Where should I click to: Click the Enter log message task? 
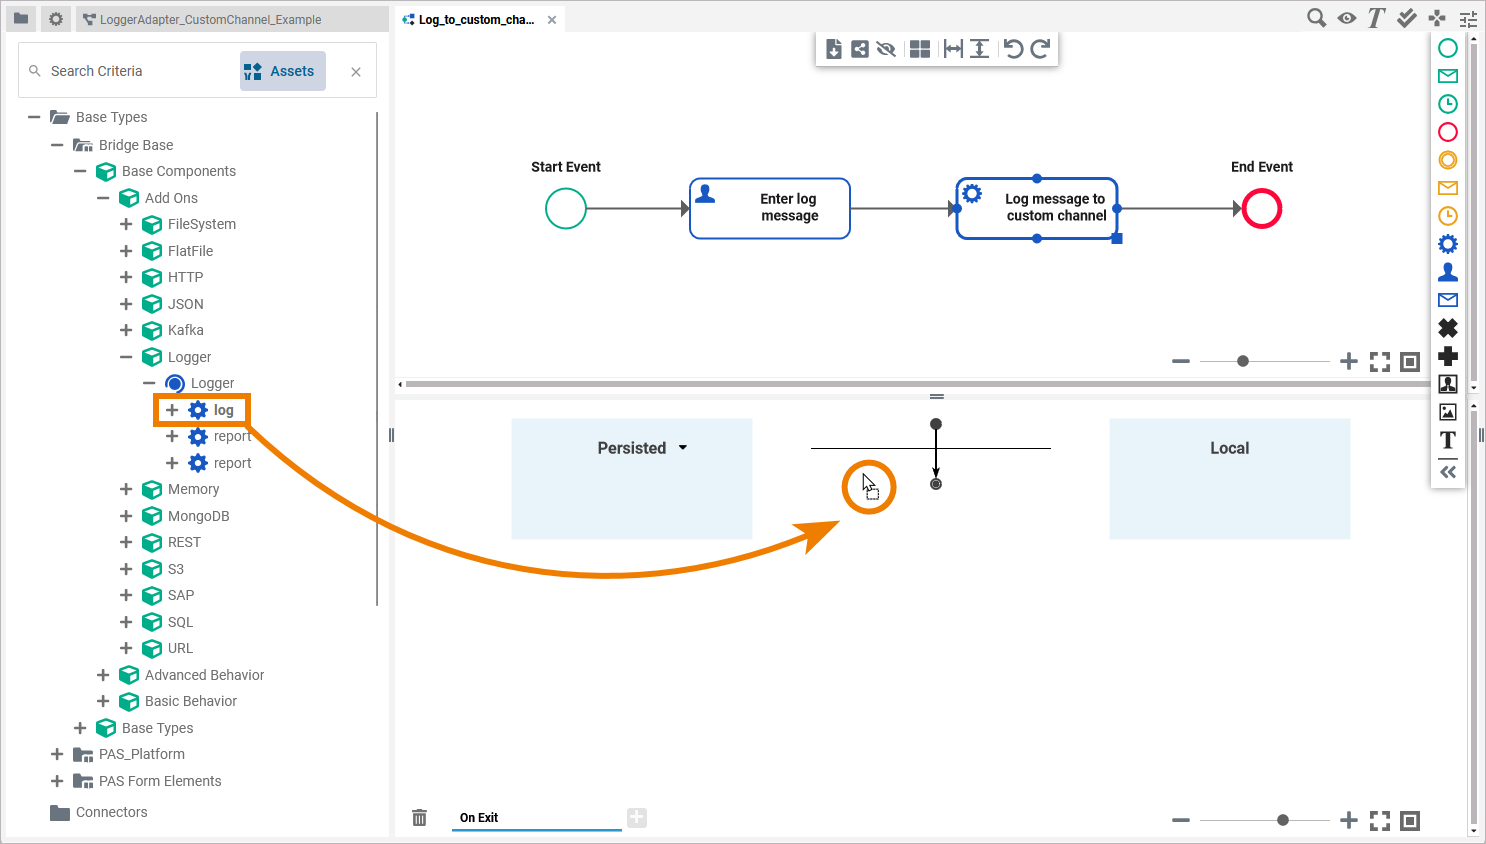[770, 208]
